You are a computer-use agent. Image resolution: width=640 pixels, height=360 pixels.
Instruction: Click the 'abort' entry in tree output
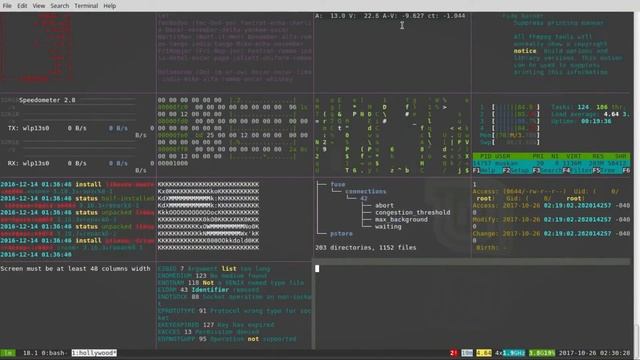click(384, 205)
